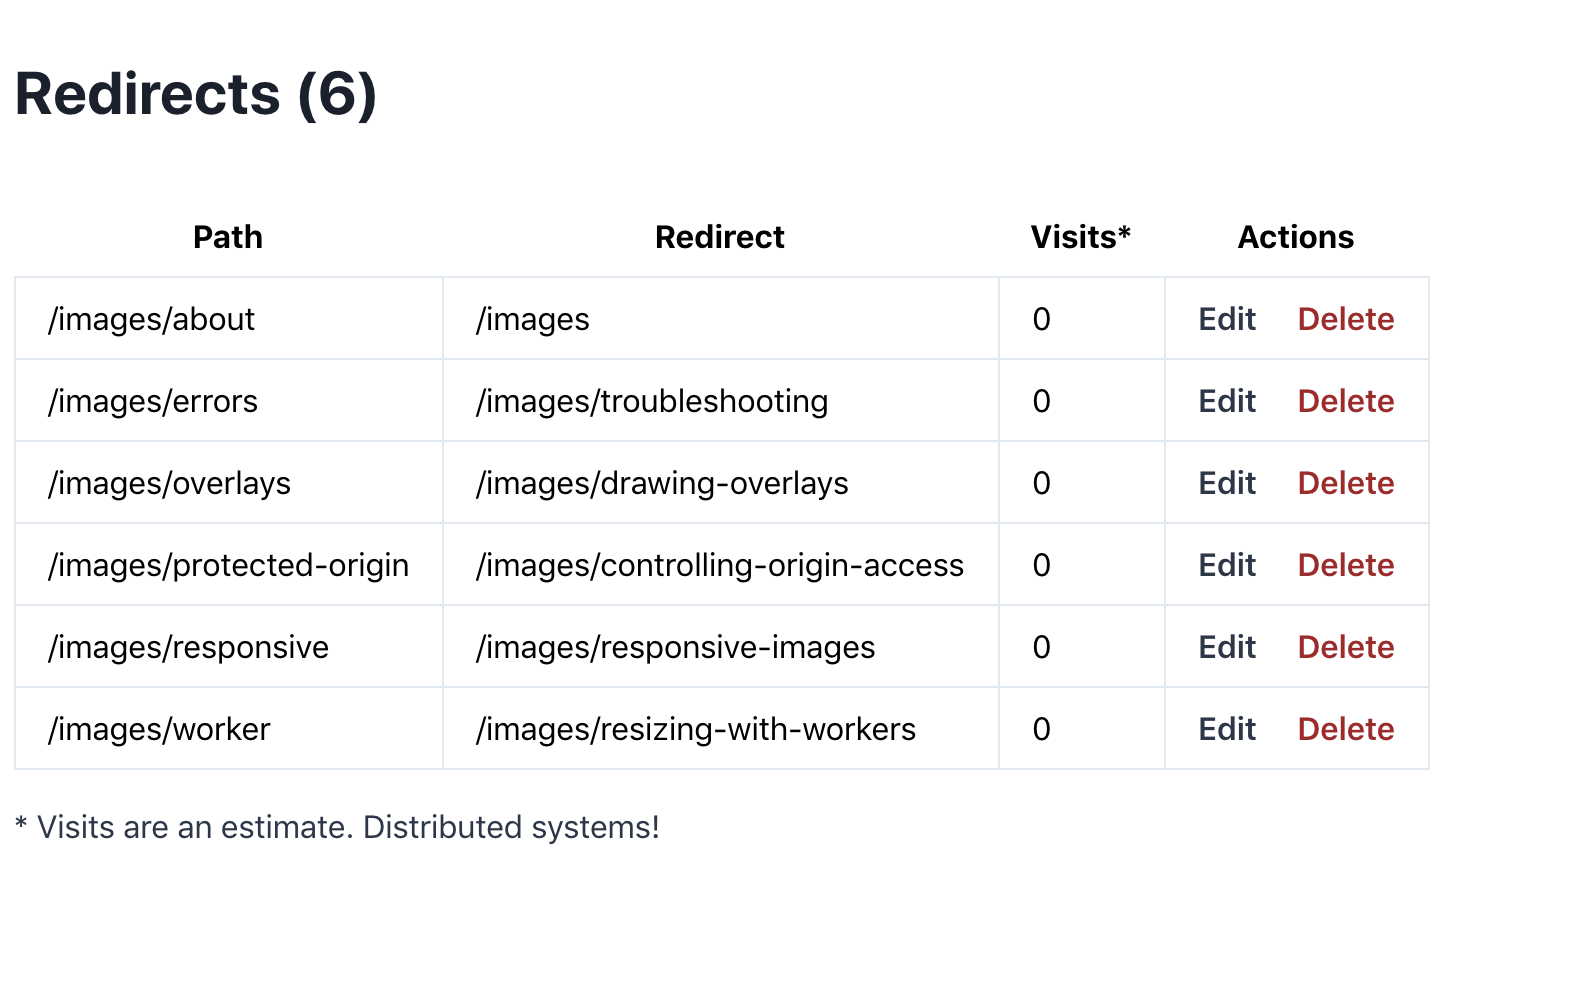Click the Visits column header

1080,237
